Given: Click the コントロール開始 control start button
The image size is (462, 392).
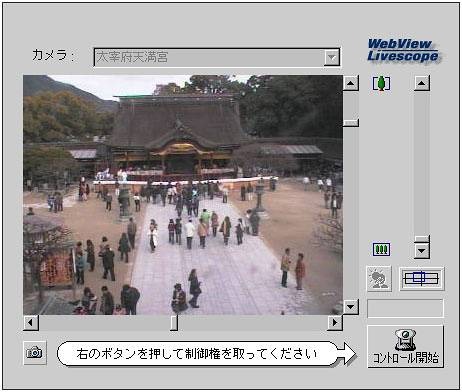Looking at the screenshot, I should pyautogui.click(x=405, y=347).
